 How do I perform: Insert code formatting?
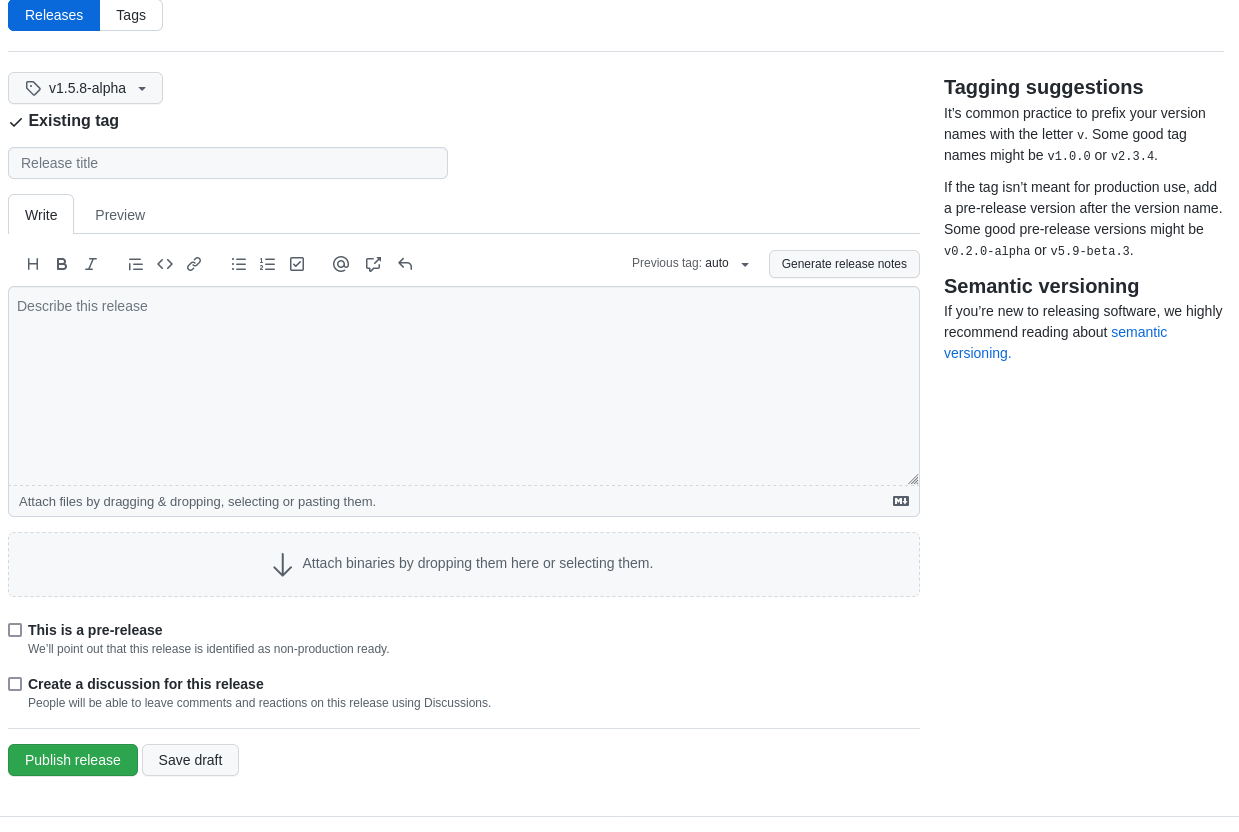pos(165,264)
